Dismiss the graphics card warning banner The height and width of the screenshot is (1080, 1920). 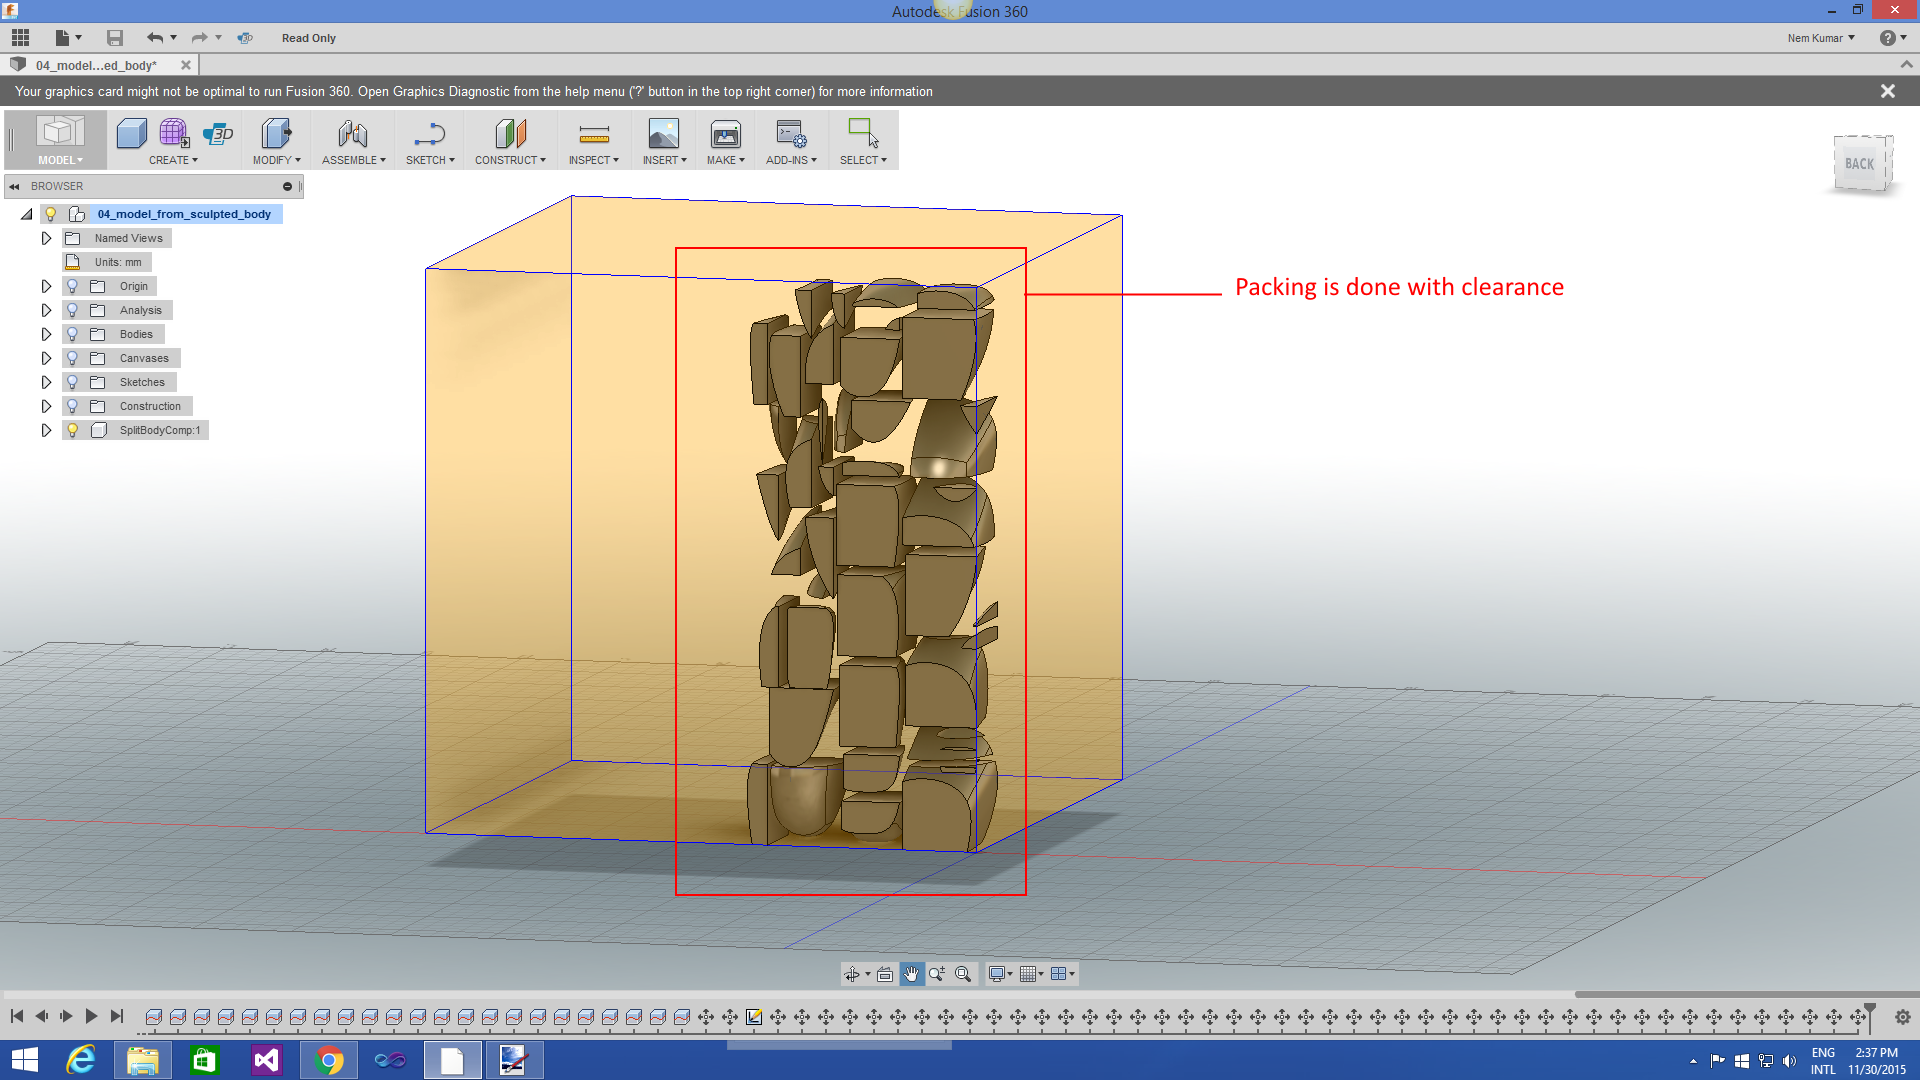point(1887,91)
